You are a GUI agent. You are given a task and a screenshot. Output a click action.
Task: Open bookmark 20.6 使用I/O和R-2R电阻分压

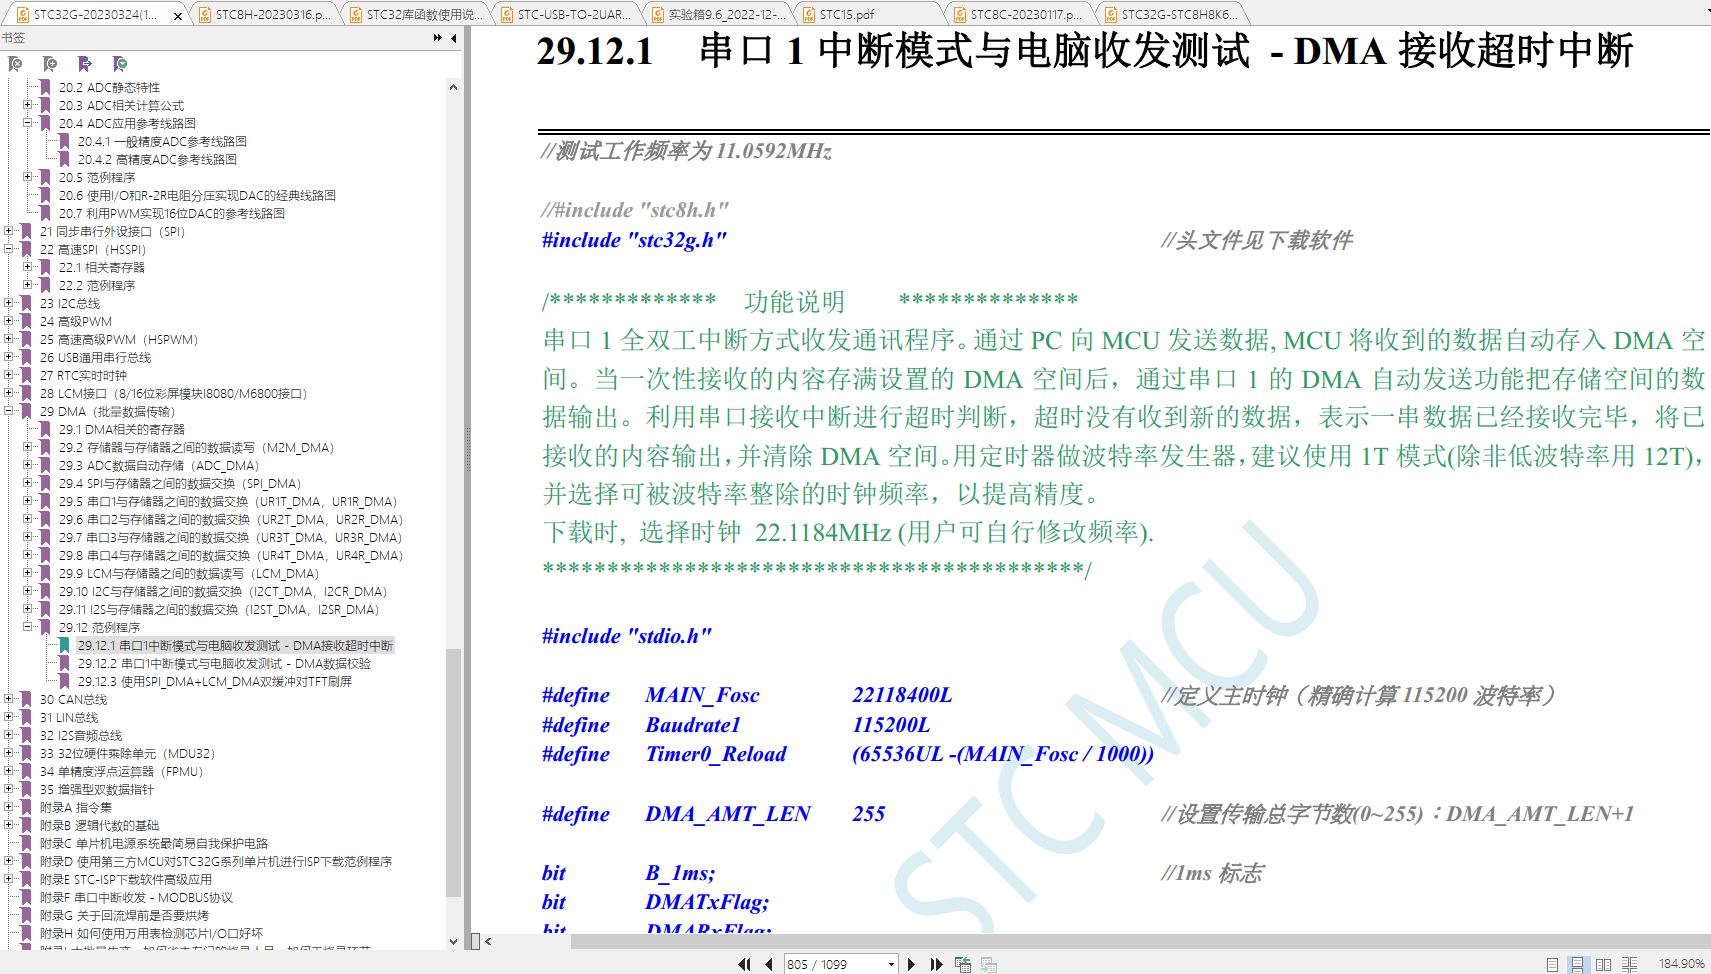[197, 196]
